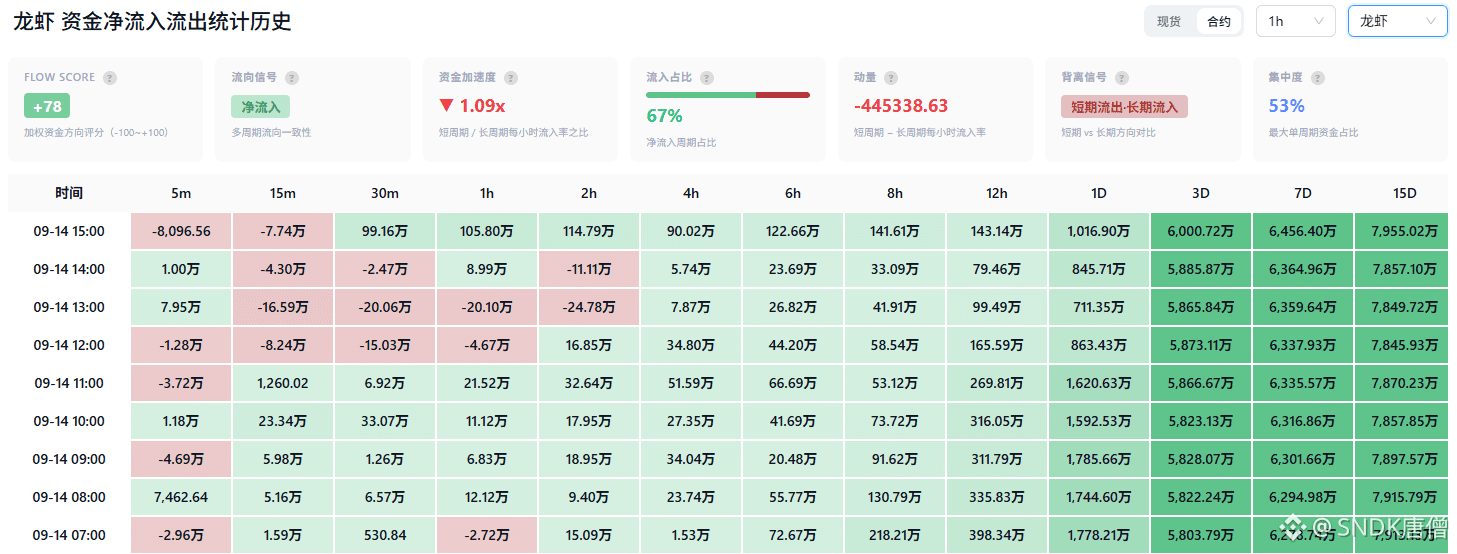Click question mark icon beside 集中度
Screen dimensions: 1457x554
(1317, 78)
